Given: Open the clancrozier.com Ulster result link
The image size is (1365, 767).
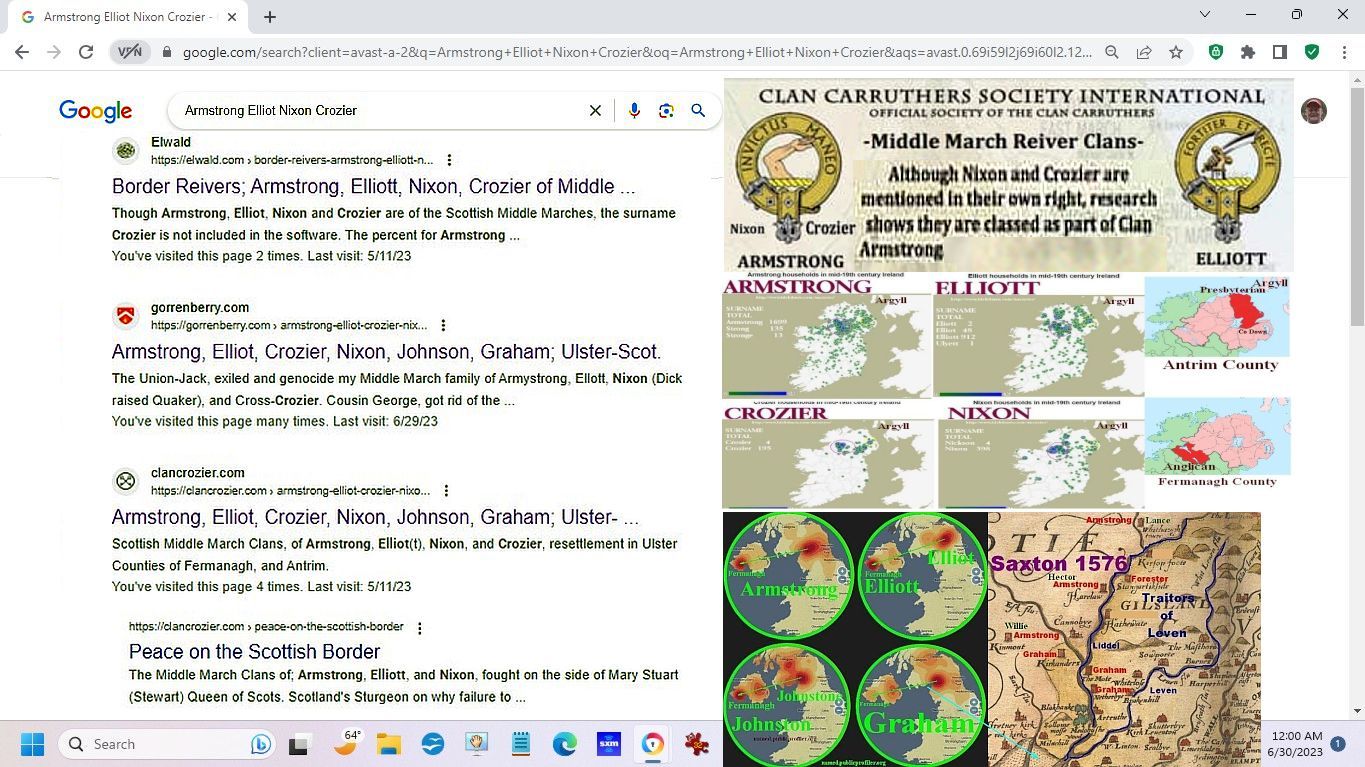Looking at the screenshot, I should point(375,517).
